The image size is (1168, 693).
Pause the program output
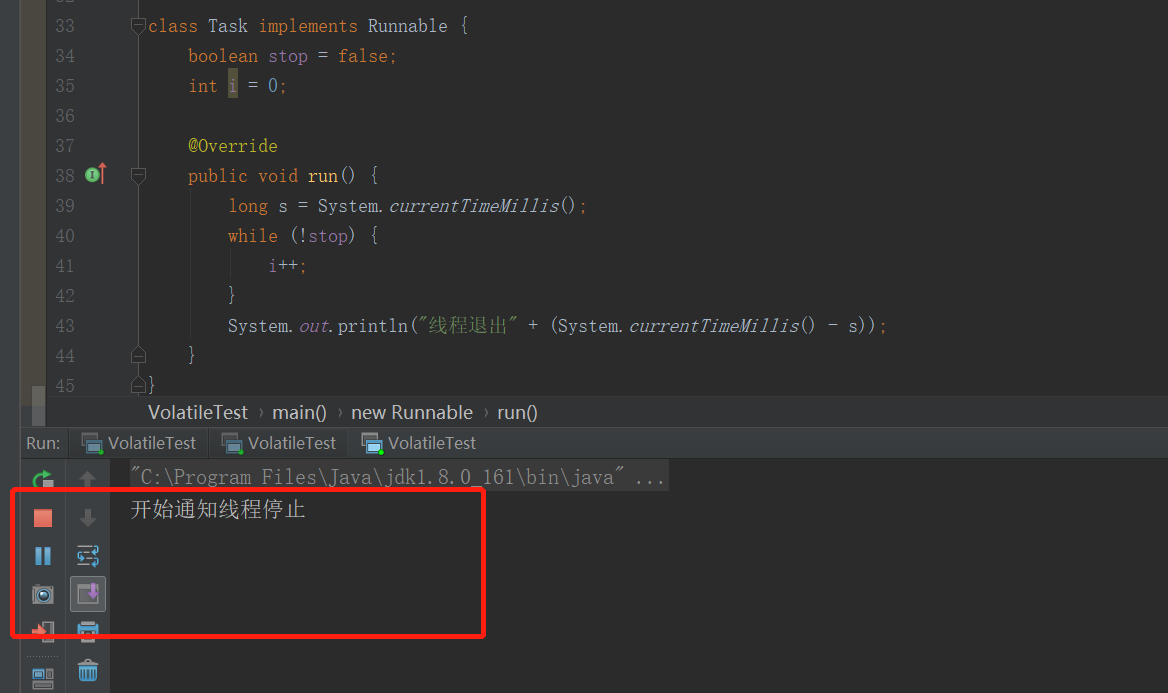click(x=43, y=556)
